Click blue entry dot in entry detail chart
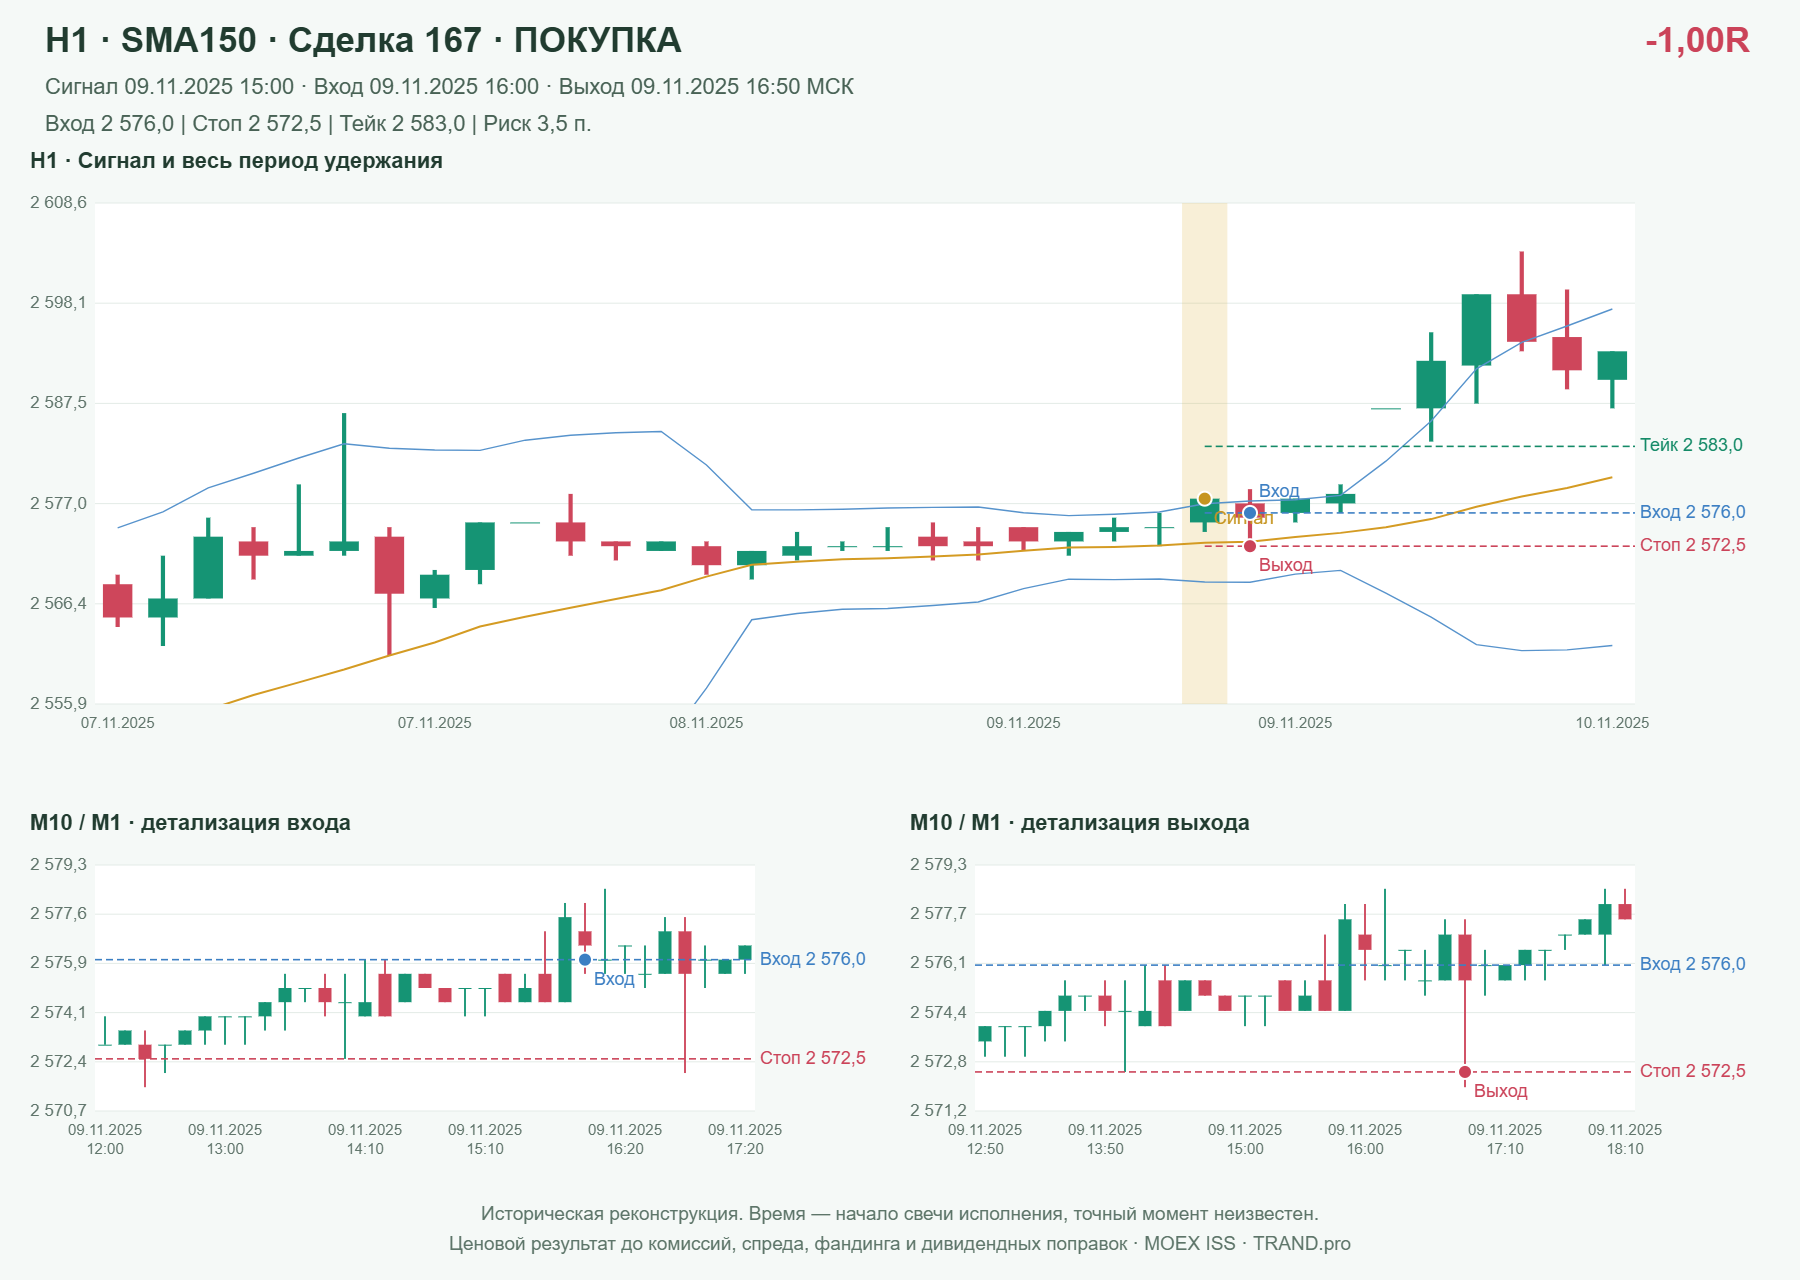 point(585,960)
